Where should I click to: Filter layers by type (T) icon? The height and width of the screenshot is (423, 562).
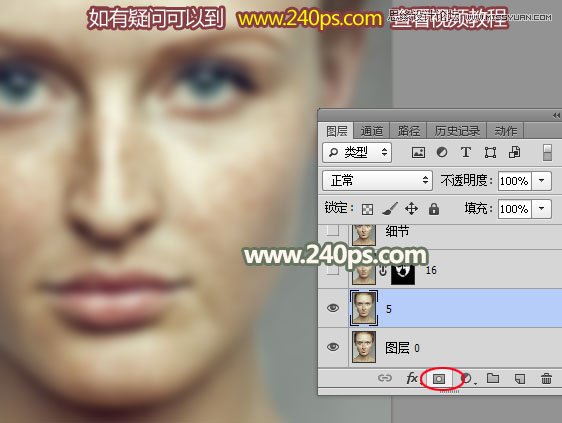[466, 153]
